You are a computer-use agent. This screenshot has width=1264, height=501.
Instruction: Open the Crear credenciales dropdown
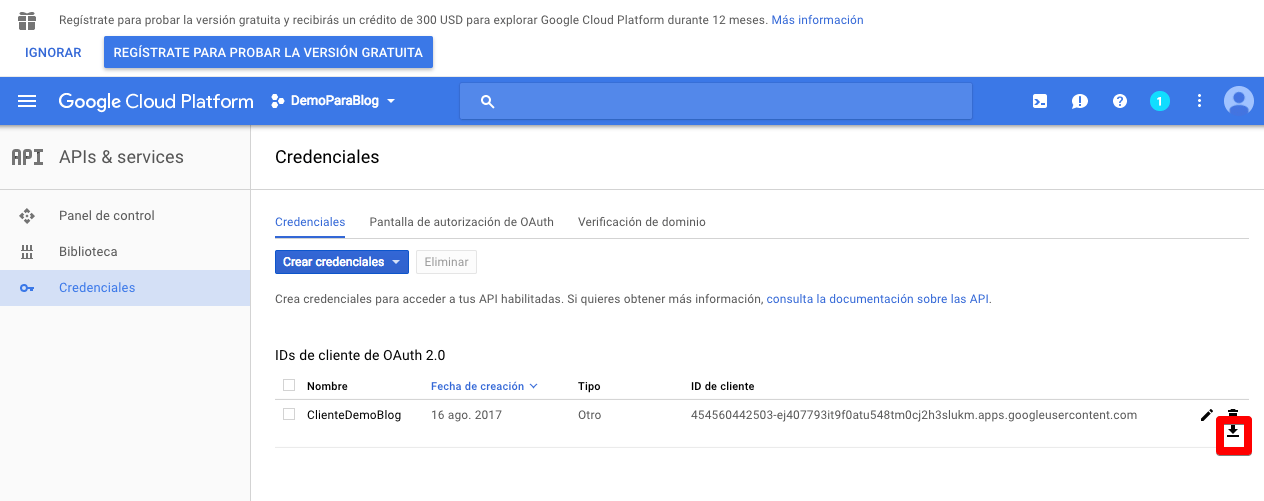341,262
